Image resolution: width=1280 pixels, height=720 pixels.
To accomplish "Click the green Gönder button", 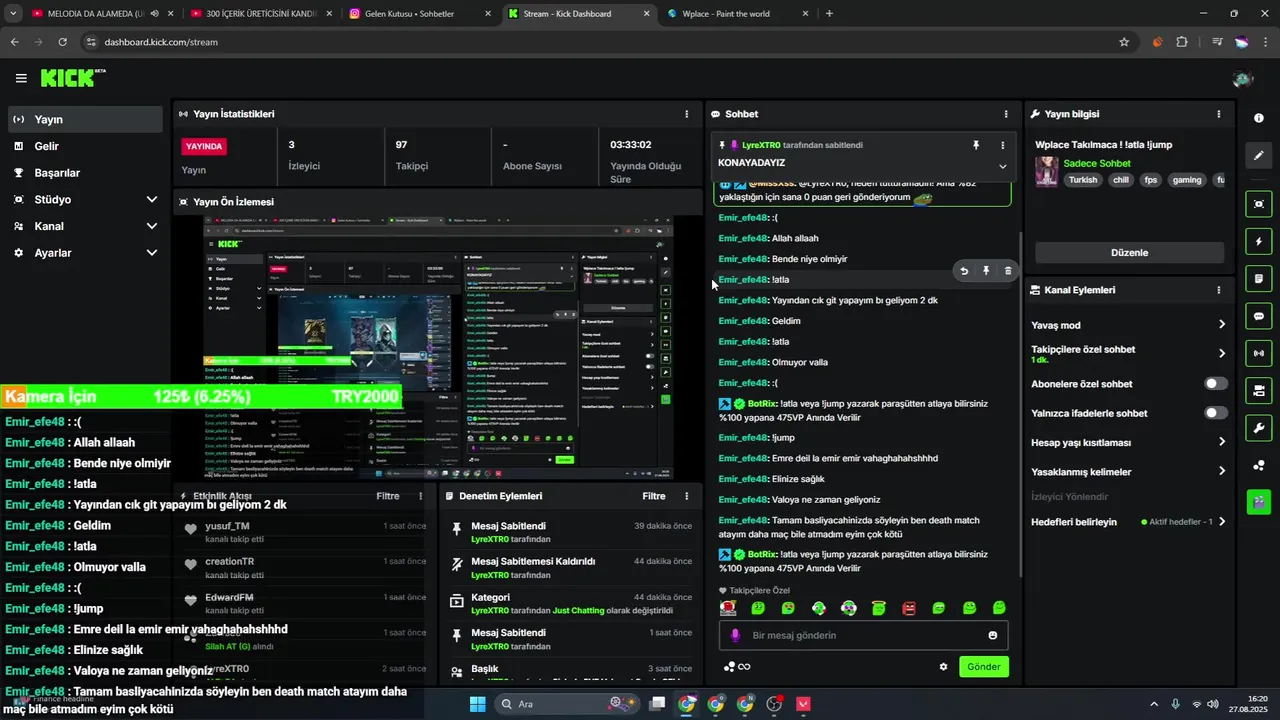I will pyautogui.click(x=984, y=667).
